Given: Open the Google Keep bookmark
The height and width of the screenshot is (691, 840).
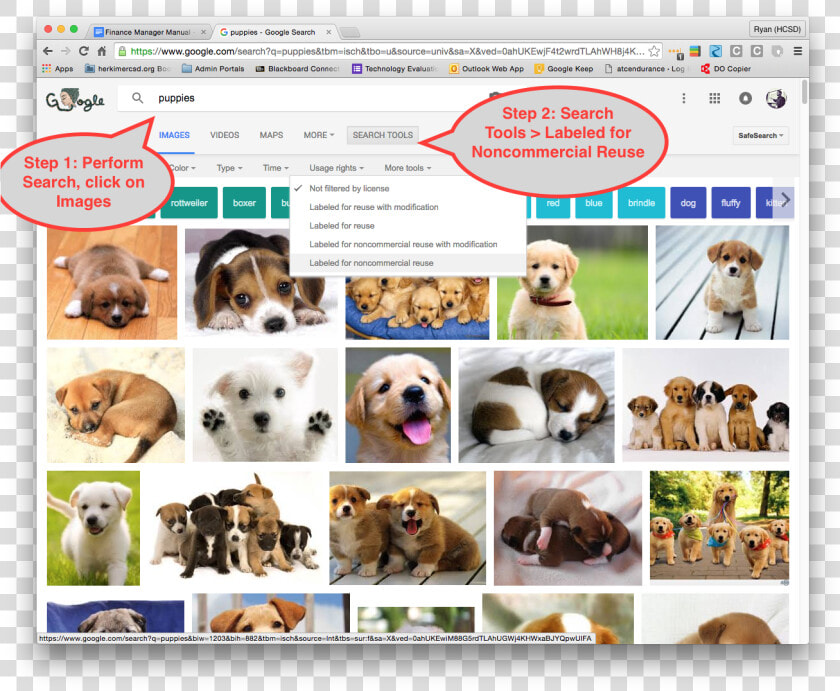Looking at the screenshot, I should pos(564,69).
